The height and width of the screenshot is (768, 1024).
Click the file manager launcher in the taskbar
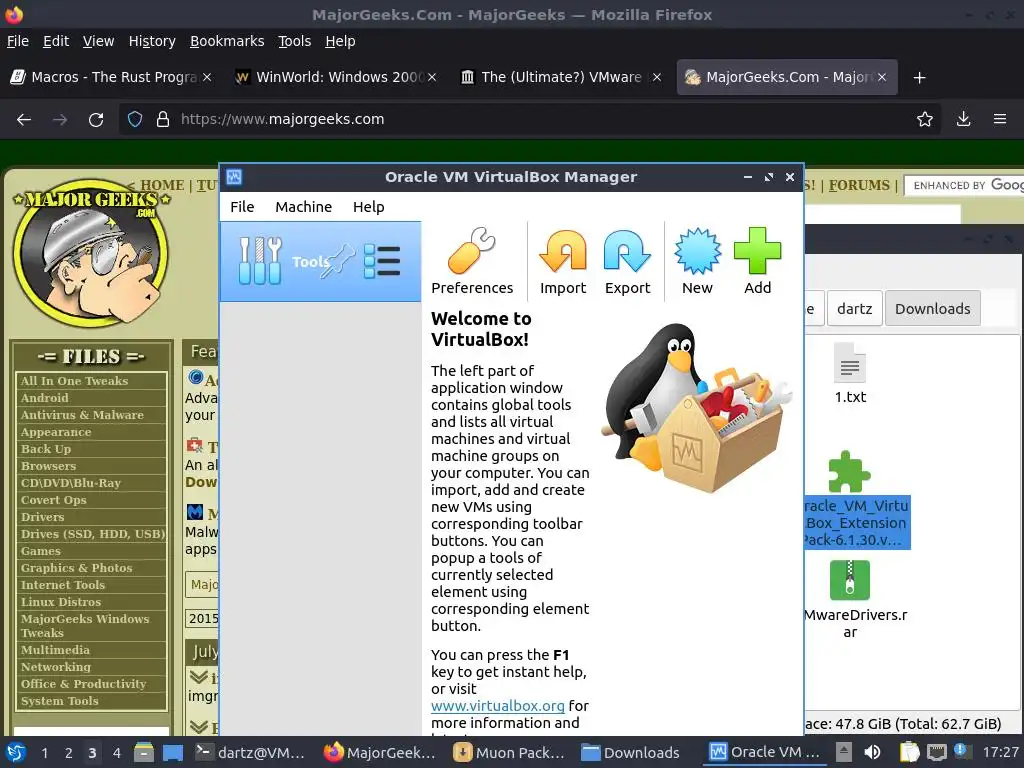click(144, 753)
